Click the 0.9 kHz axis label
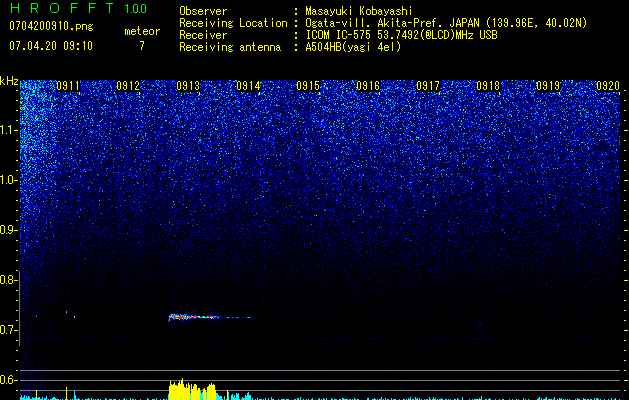This screenshot has height=400, width=629. 8,230
